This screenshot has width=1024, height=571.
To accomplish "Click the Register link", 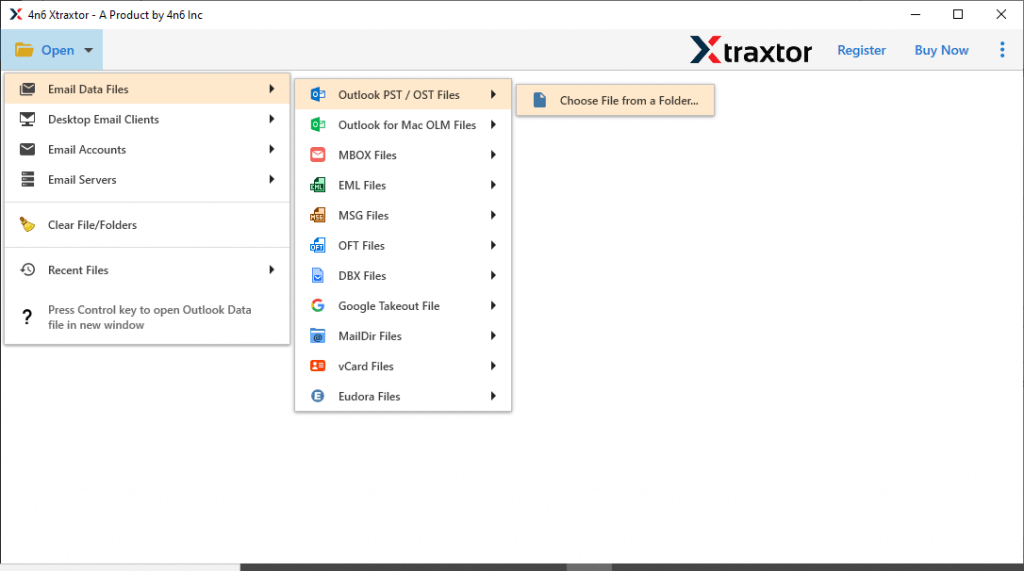I will tap(861, 50).
